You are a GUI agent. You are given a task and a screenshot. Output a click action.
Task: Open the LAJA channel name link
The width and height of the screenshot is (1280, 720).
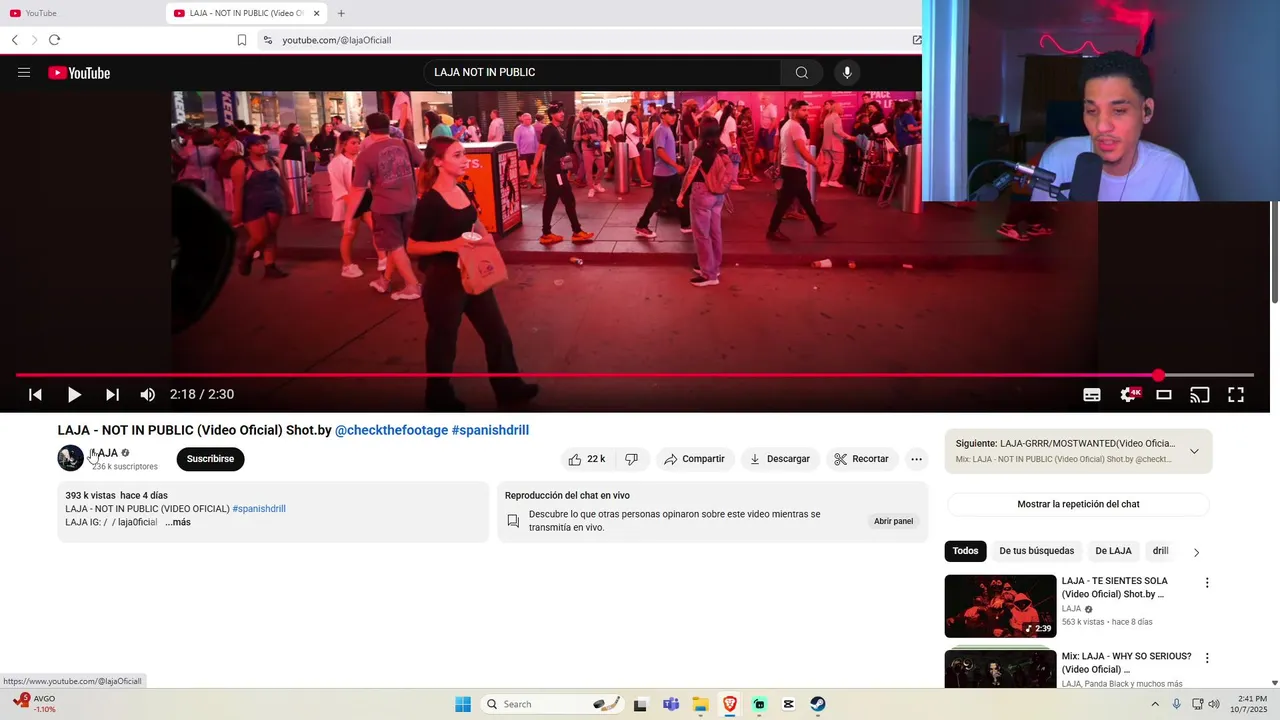pos(104,453)
